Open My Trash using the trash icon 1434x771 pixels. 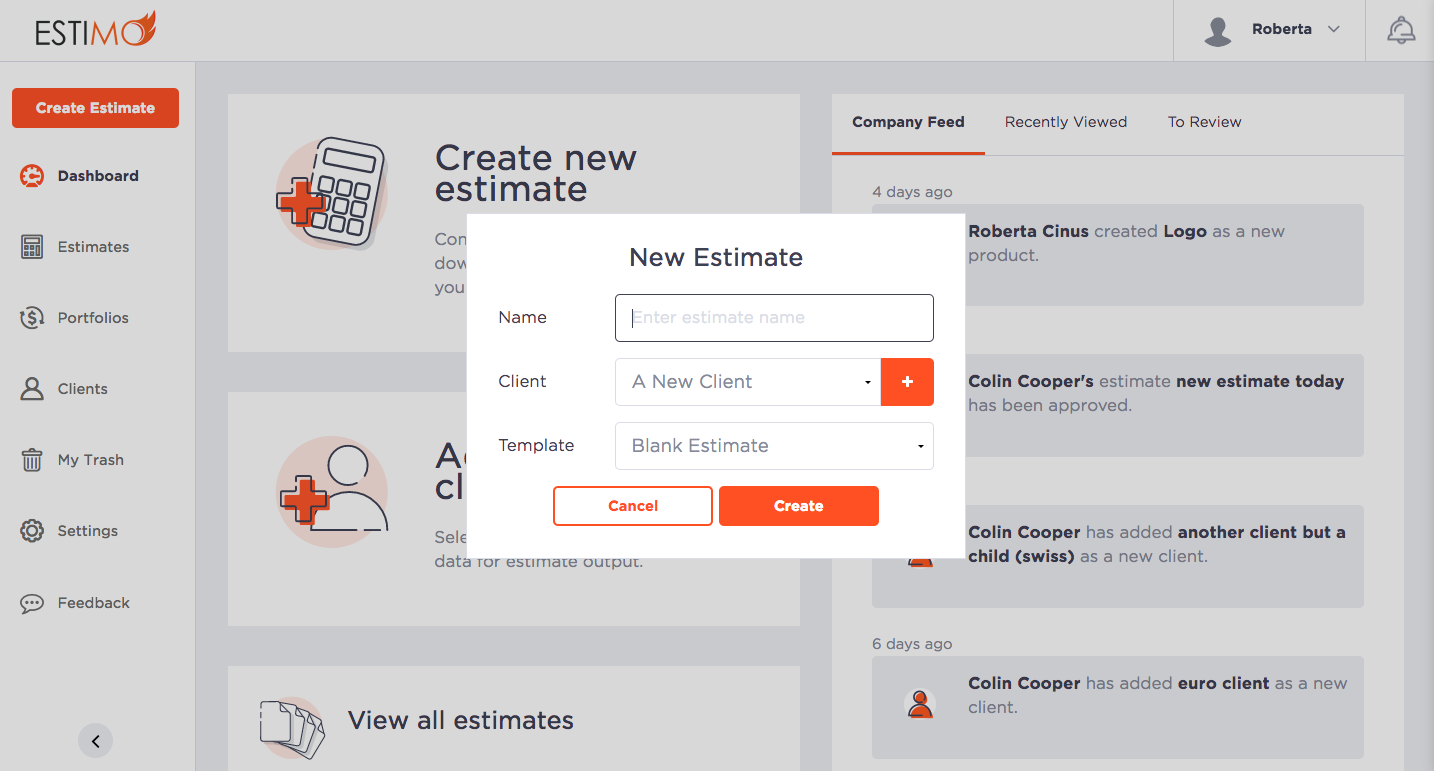click(x=32, y=459)
